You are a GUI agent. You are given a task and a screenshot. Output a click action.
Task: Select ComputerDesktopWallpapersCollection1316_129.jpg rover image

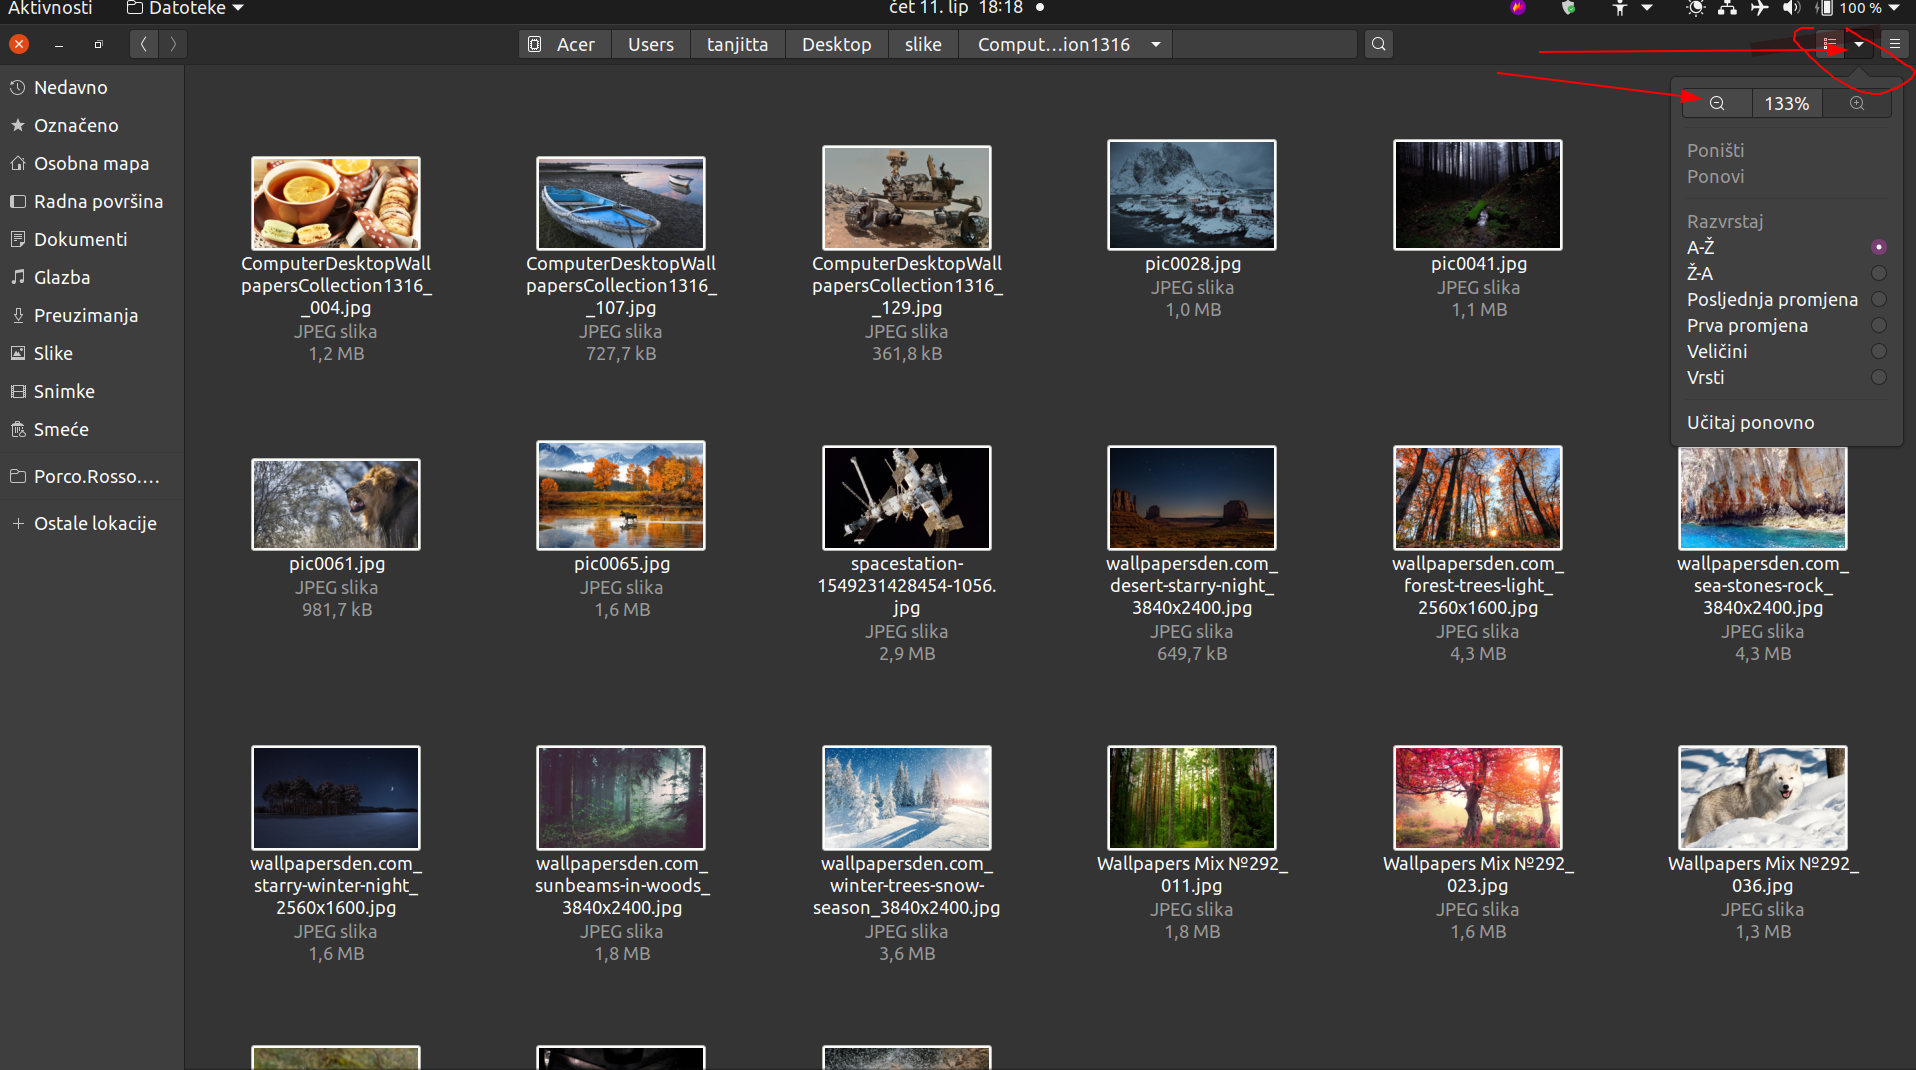click(907, 197)
